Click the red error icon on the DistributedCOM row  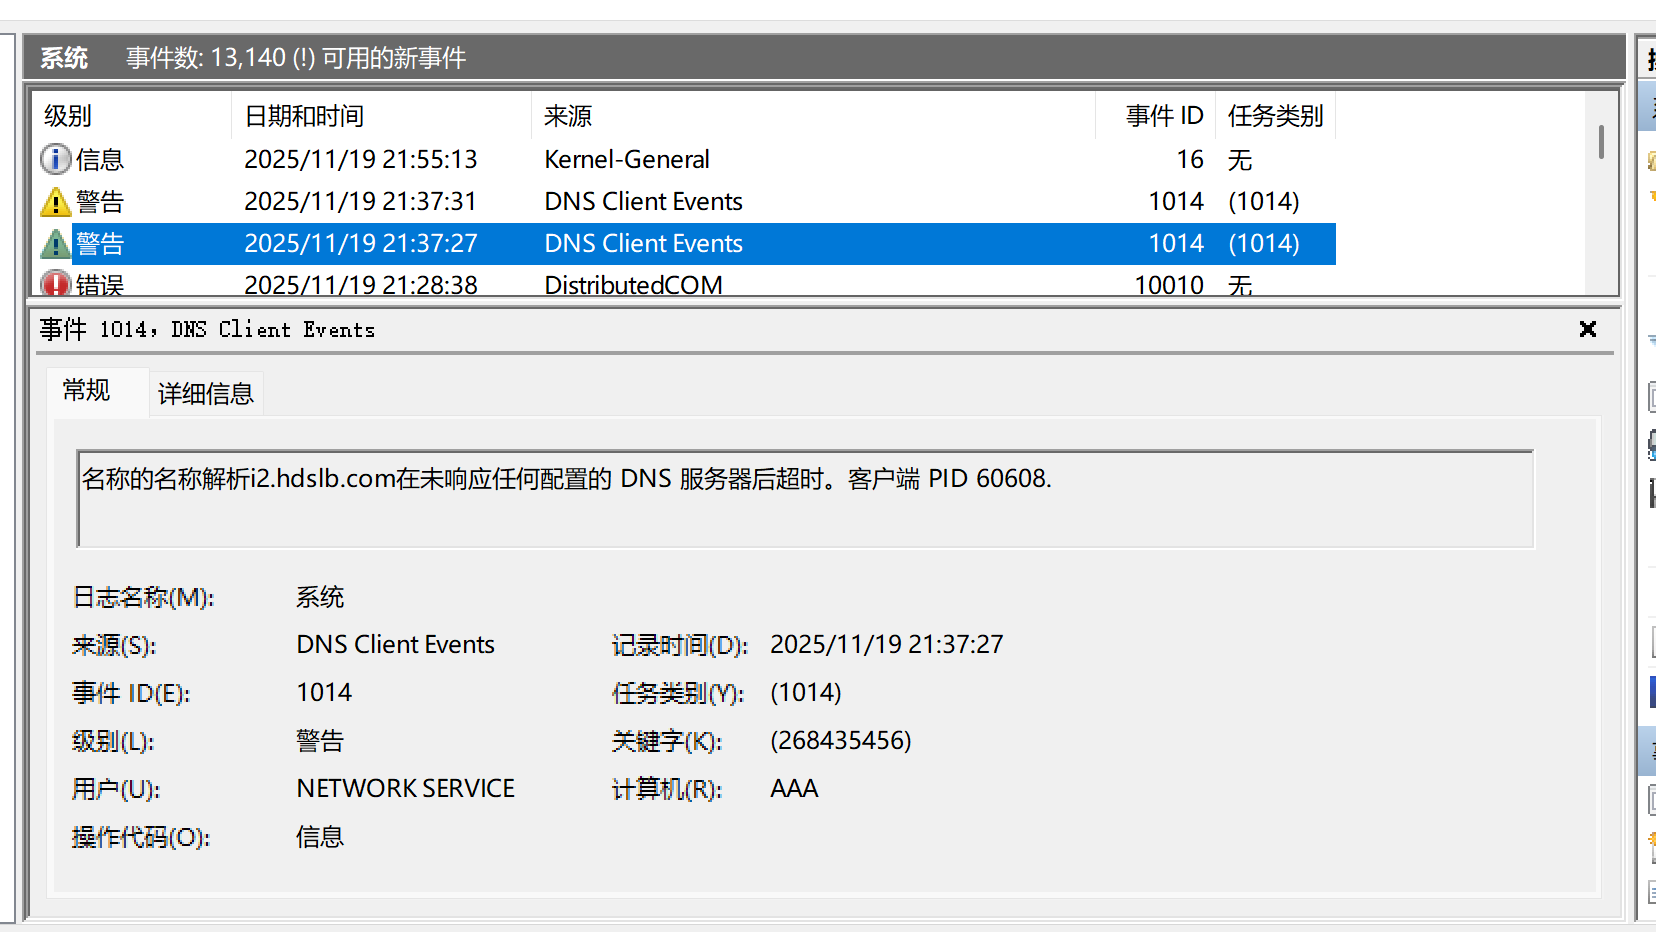click(55, 284)
